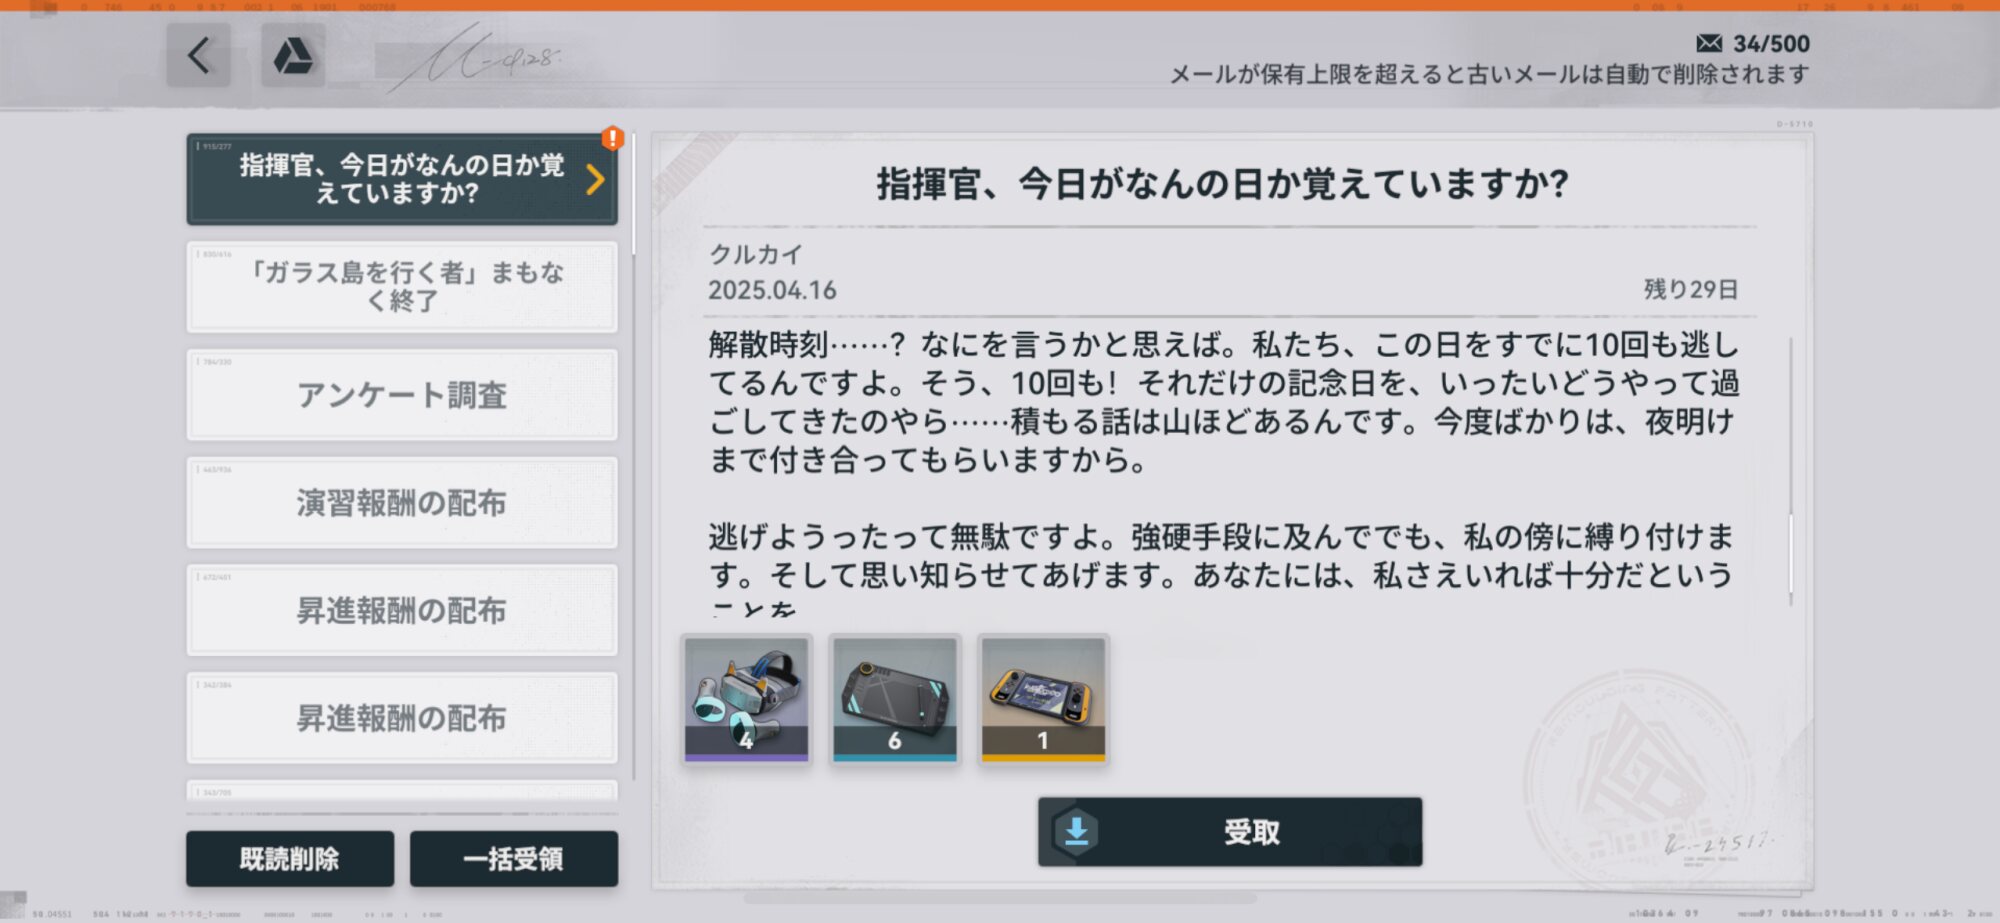
Task: Open the アンケート調査 mail
Action: click(x=402, y=395)
